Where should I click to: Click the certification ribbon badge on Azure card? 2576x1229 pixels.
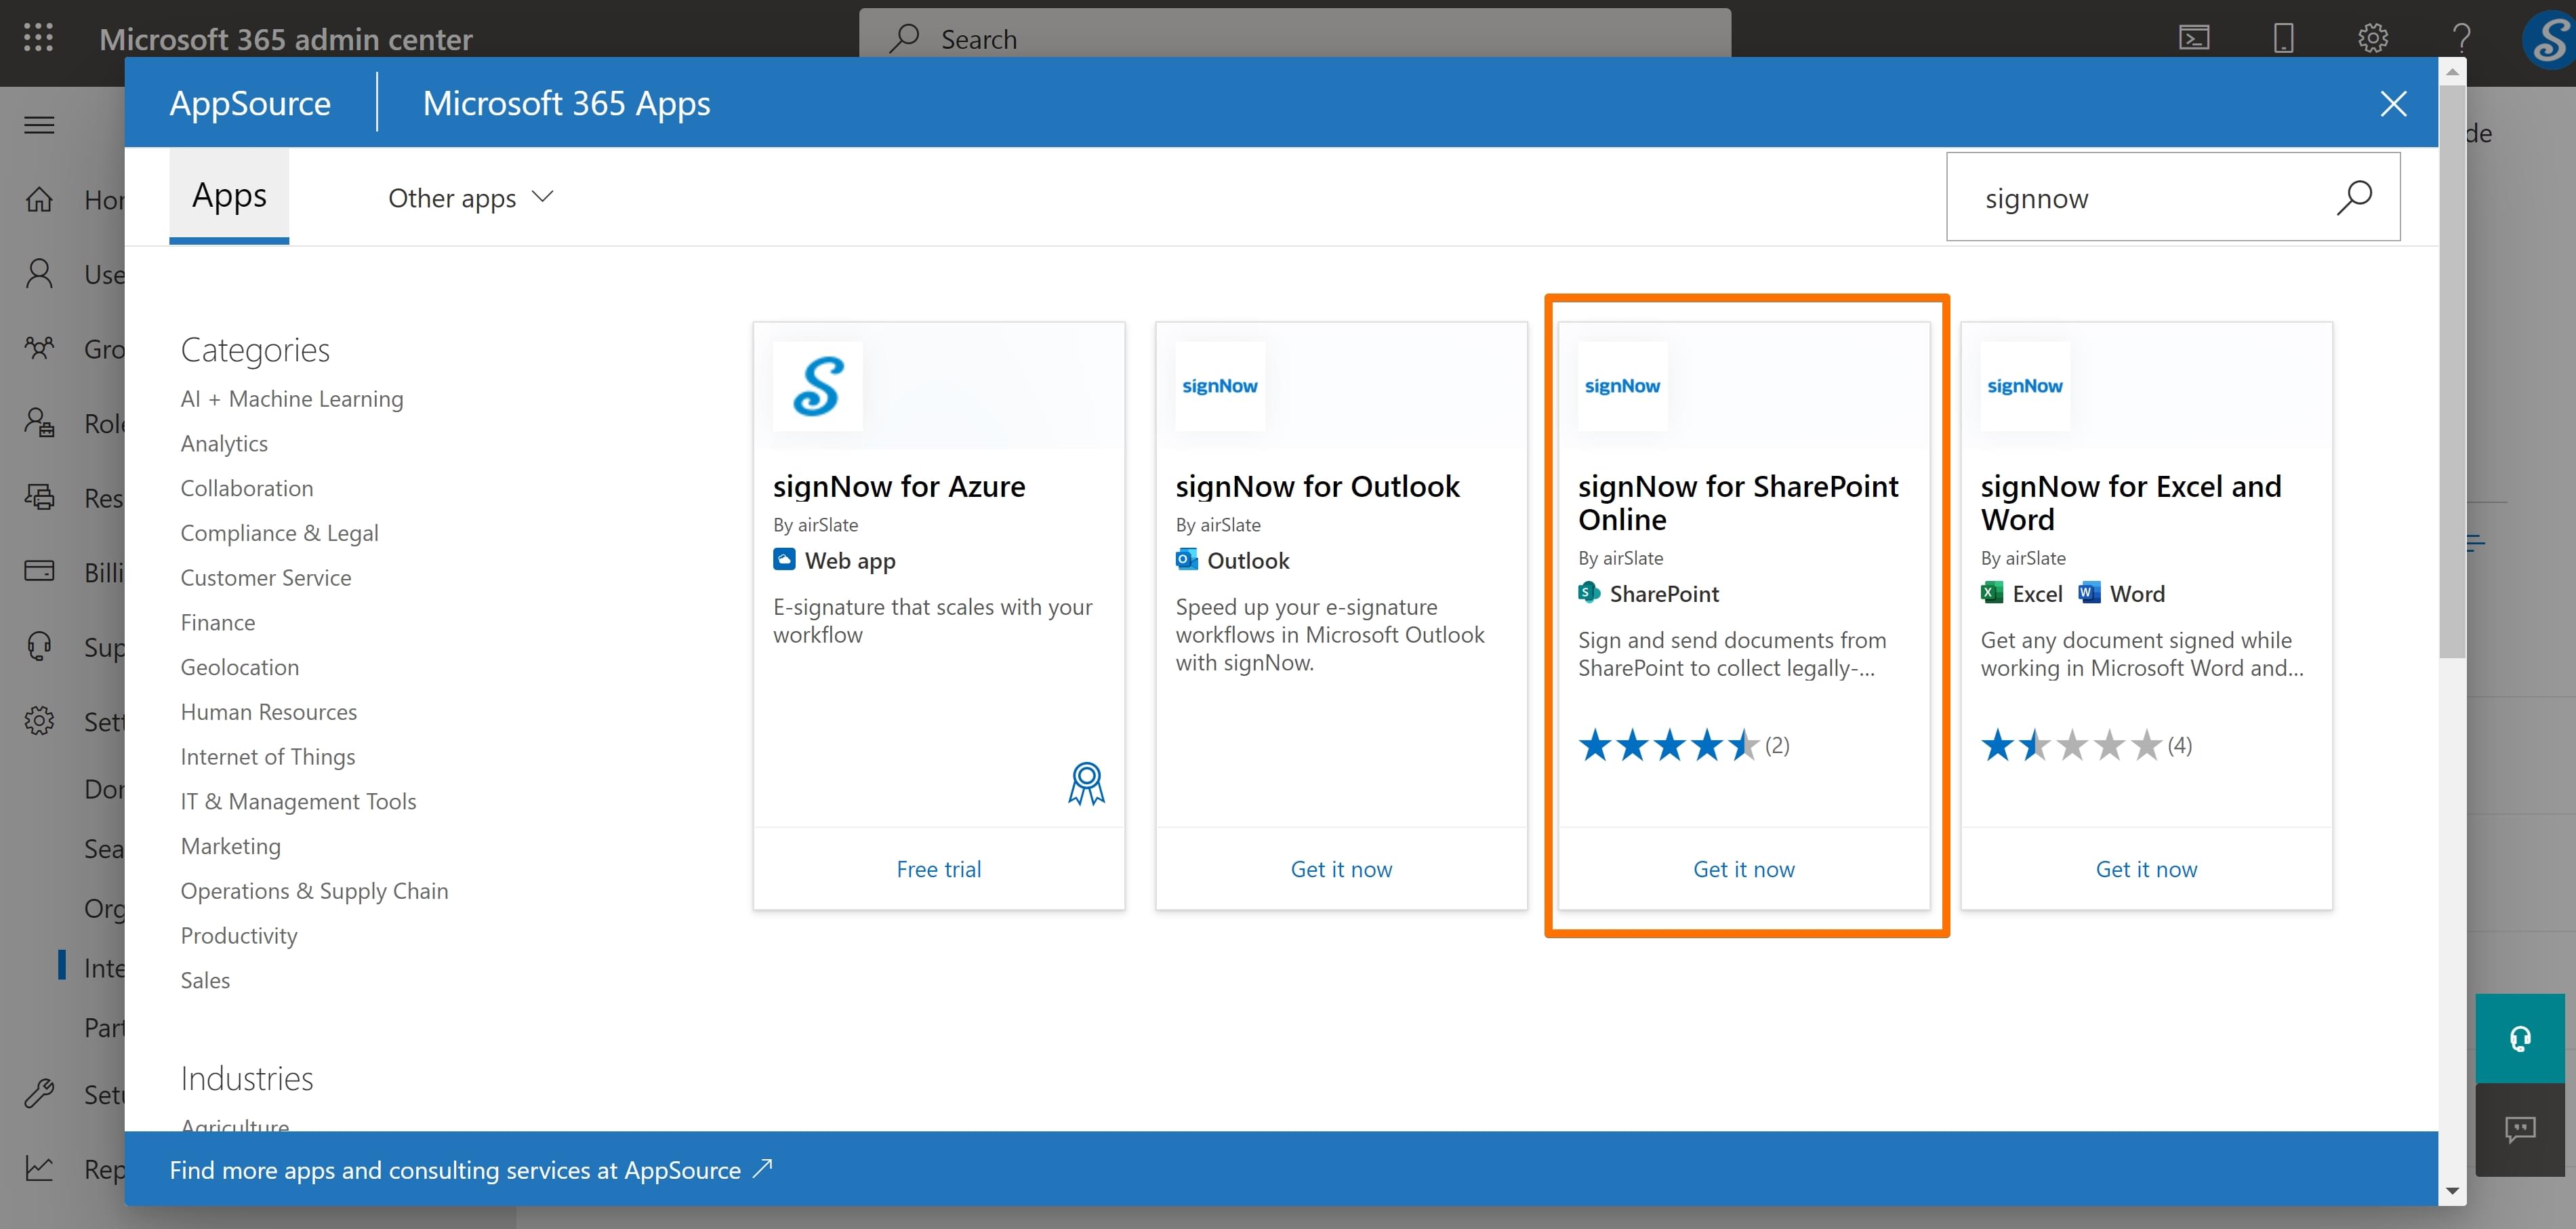click(x=1086, y=783)
